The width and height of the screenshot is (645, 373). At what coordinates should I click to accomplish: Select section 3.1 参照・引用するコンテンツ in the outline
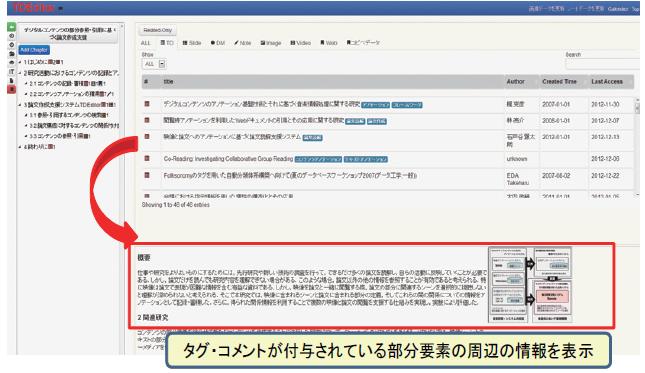tap(69, 115)
